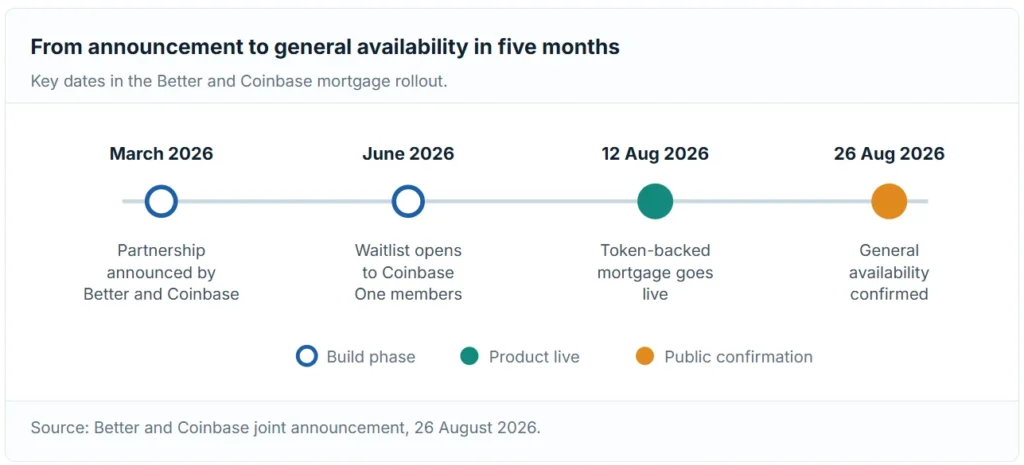Click the 12 Aug 2026 date heading
1024x465 pixels.
(655, 154)
